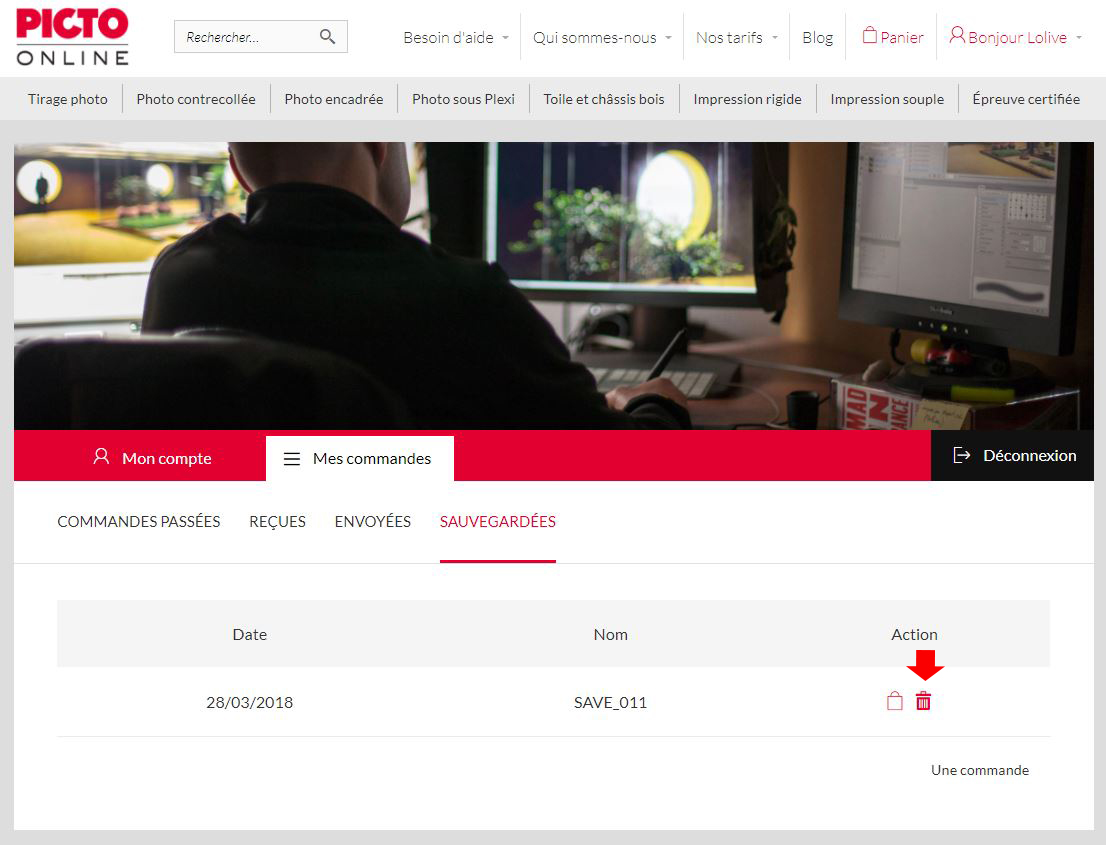Click in the Rechercher search field
Viewport: 1106px width, 845px height.
point(245,37)
